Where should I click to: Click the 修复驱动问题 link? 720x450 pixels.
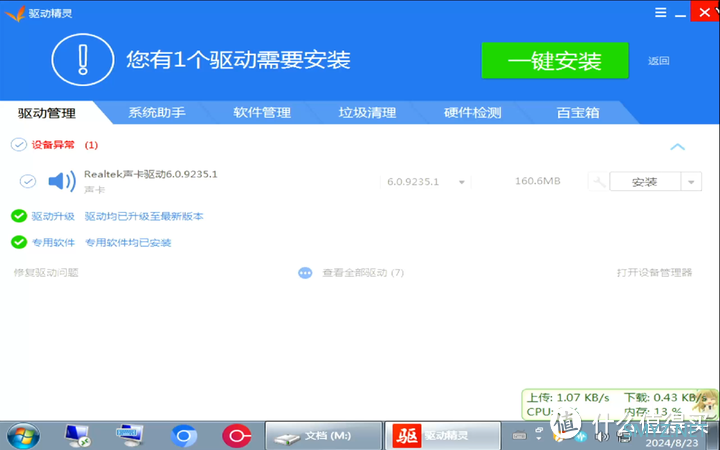click(46, 273)
